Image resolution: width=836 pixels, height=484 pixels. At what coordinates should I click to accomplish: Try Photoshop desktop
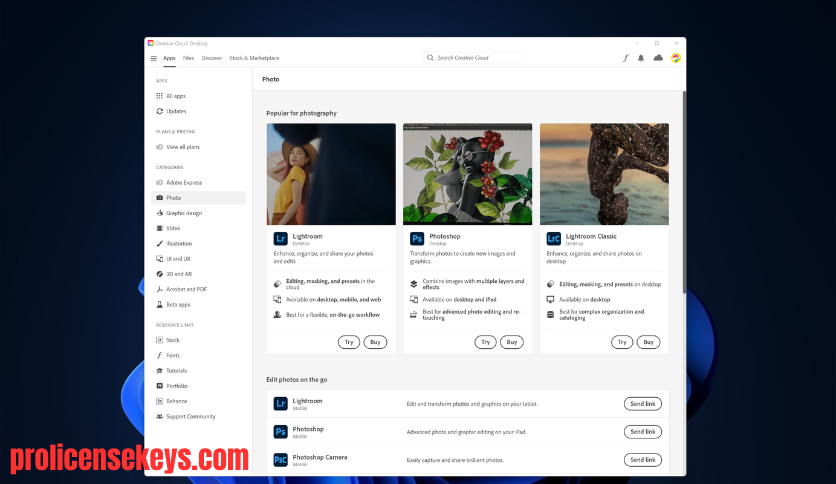coord(485,342)
